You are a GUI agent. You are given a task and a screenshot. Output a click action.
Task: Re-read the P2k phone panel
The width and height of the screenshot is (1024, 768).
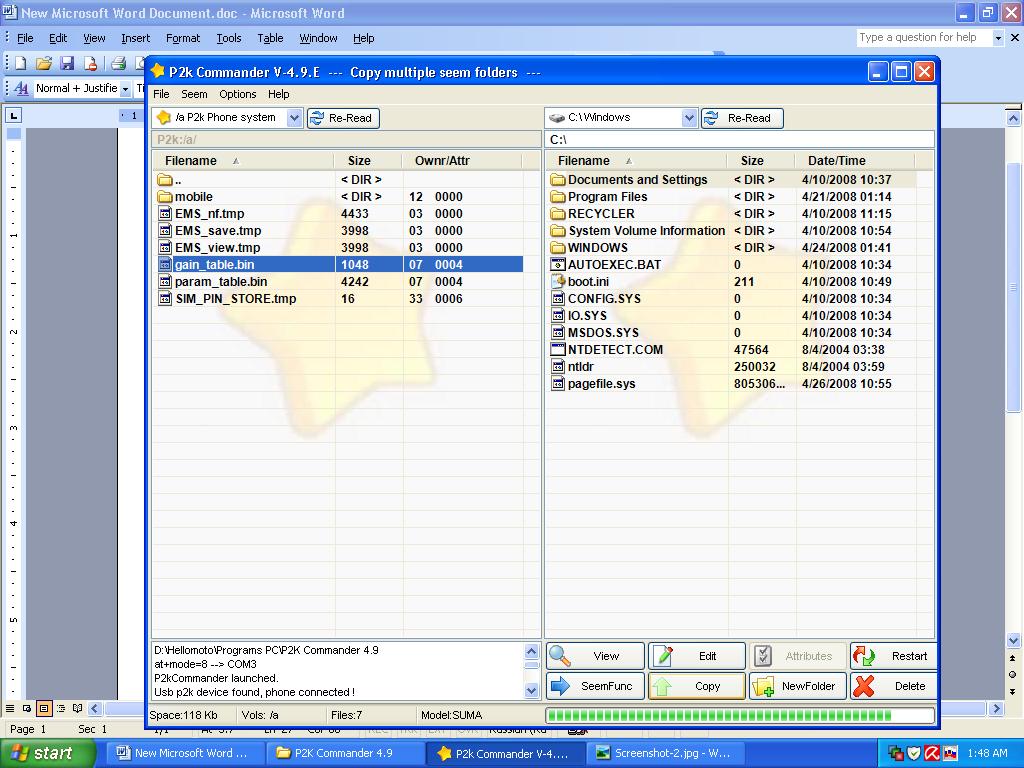point(344,118)
